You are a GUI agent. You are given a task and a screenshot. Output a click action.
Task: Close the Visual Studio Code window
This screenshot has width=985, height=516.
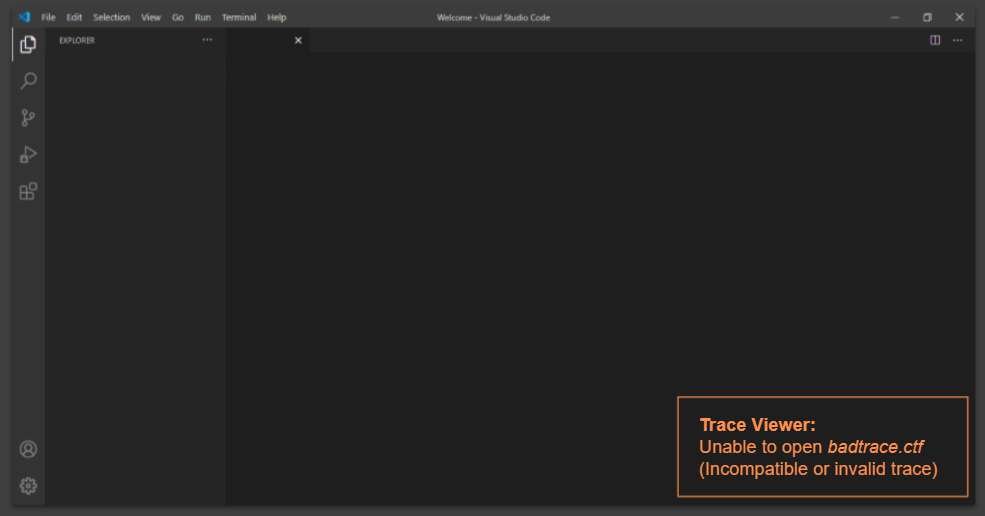(959, 18)
